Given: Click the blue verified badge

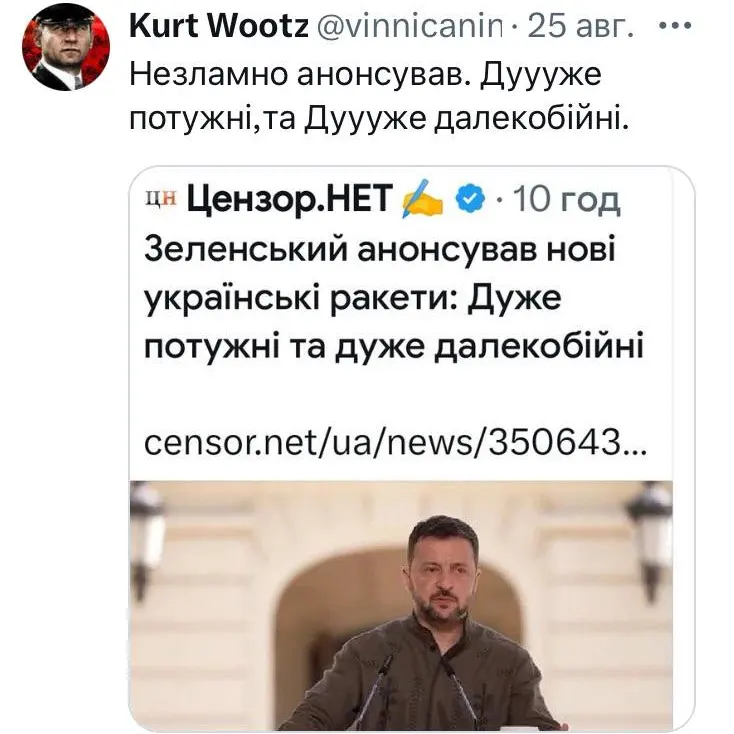Looking at the screenshot, I should (x=470, y=199).
